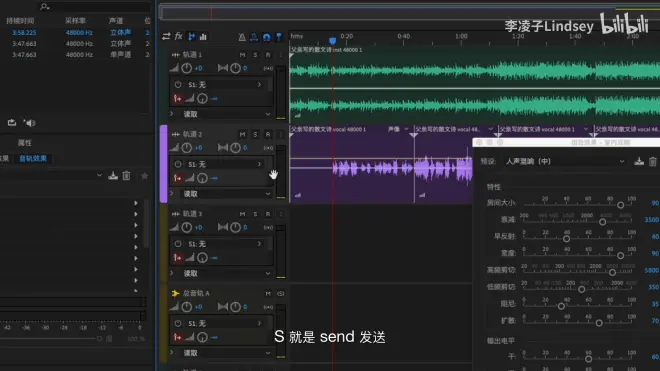Screen dimensions: 660x371
Task: Click 干 output level slider handle
Action: (x=588, y=359)
